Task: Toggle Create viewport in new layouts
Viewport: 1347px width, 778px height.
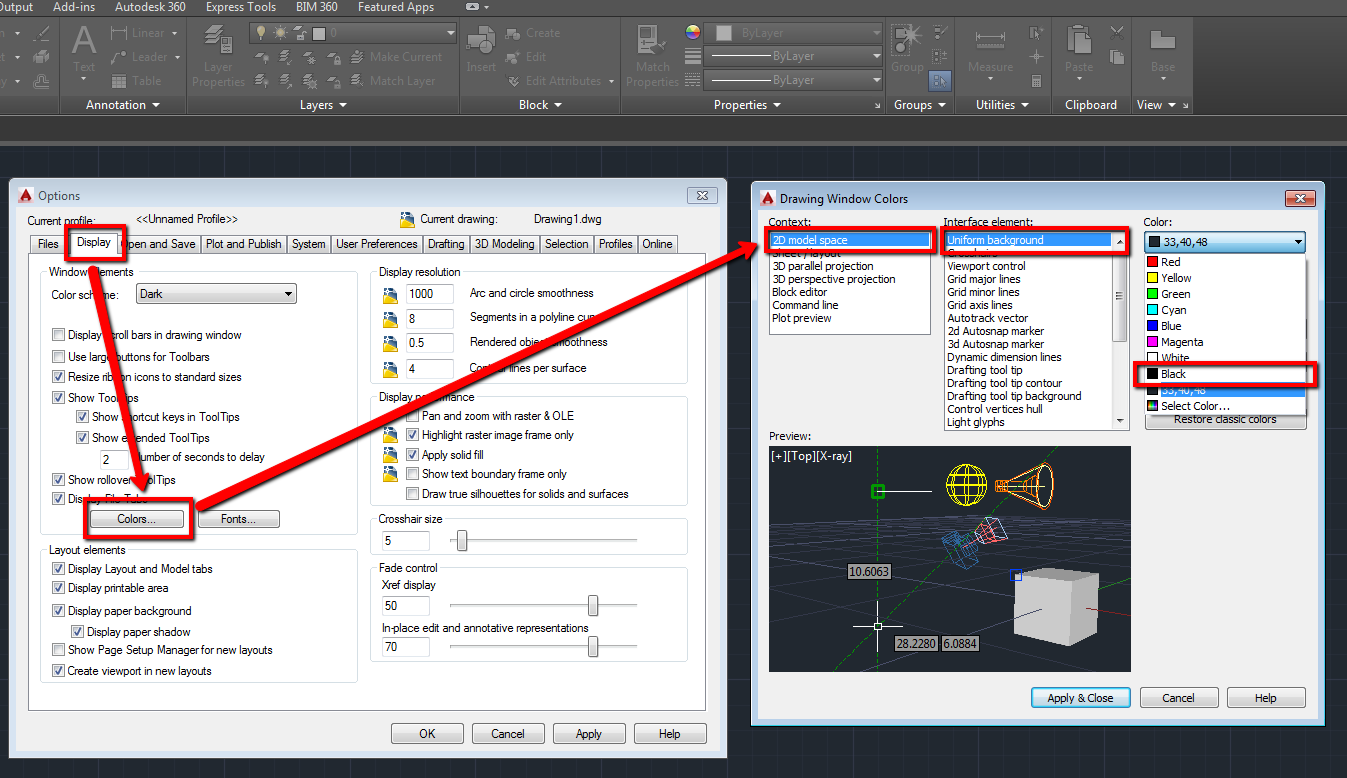Action: 59,671
